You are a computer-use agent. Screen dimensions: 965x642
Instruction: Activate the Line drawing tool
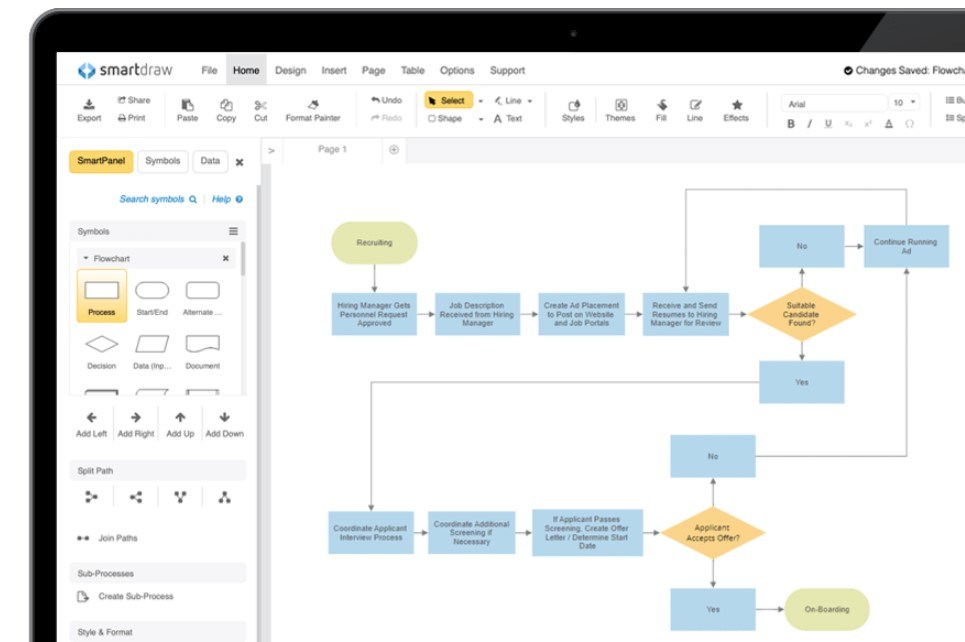pyautogui.click(x=508, y=100)
